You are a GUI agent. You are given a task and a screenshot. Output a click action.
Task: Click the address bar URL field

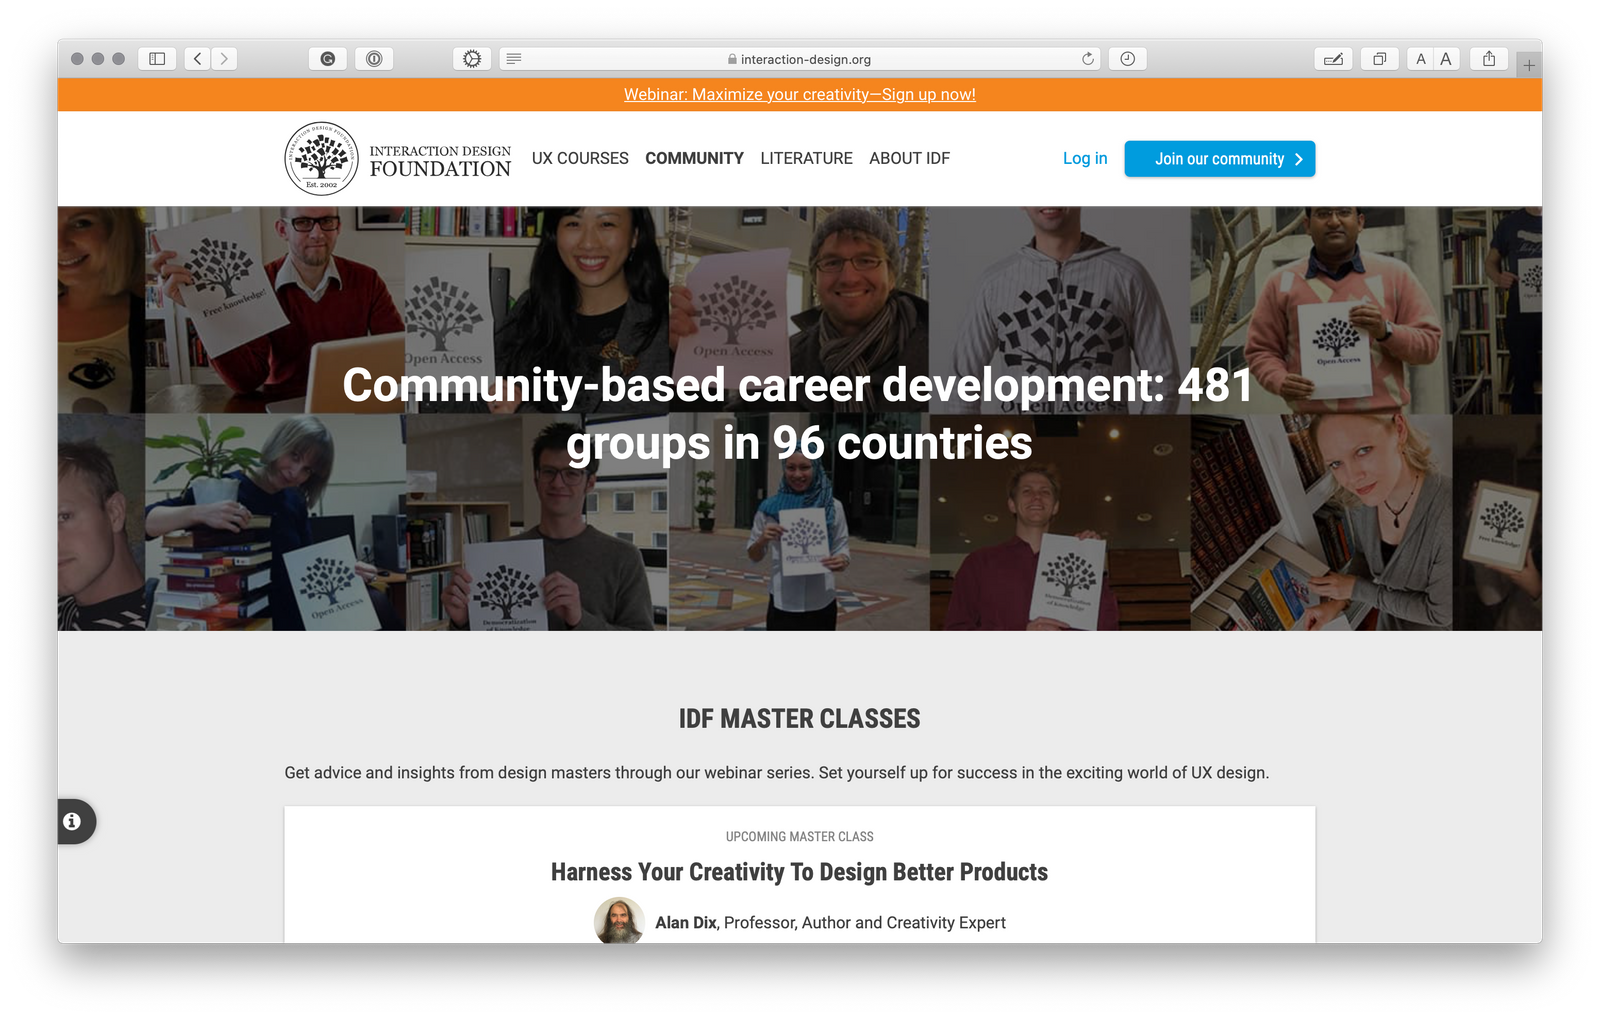[800, 59]
